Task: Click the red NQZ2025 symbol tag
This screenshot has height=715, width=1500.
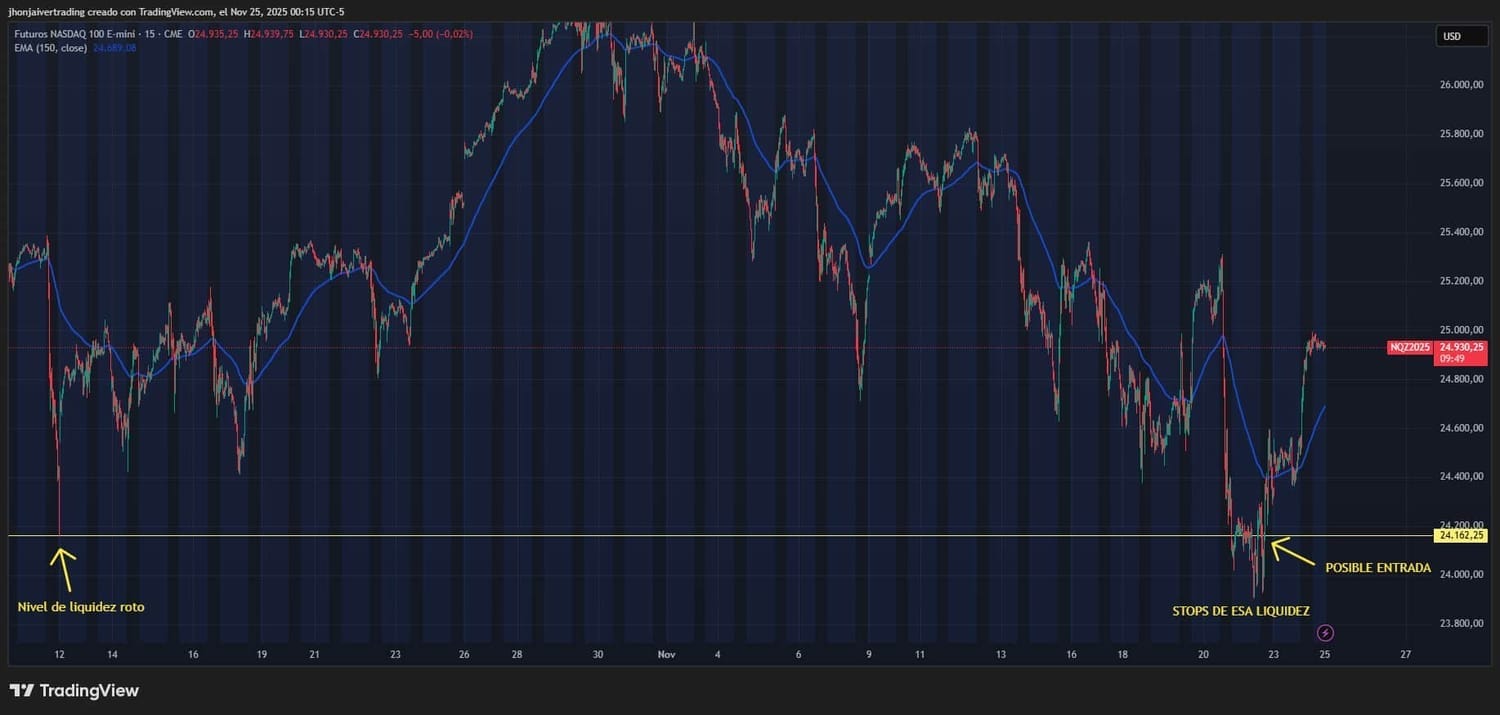Action: point(1410,347)
